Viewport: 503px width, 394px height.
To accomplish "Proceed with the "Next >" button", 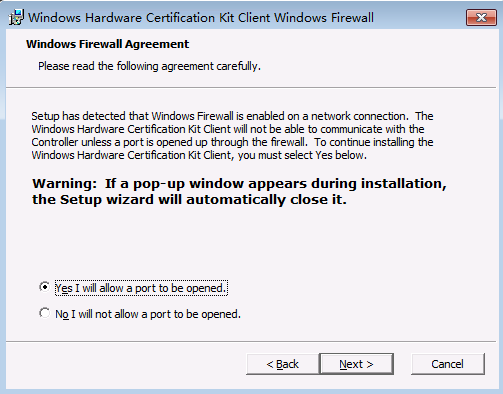I will coord(356,364).
